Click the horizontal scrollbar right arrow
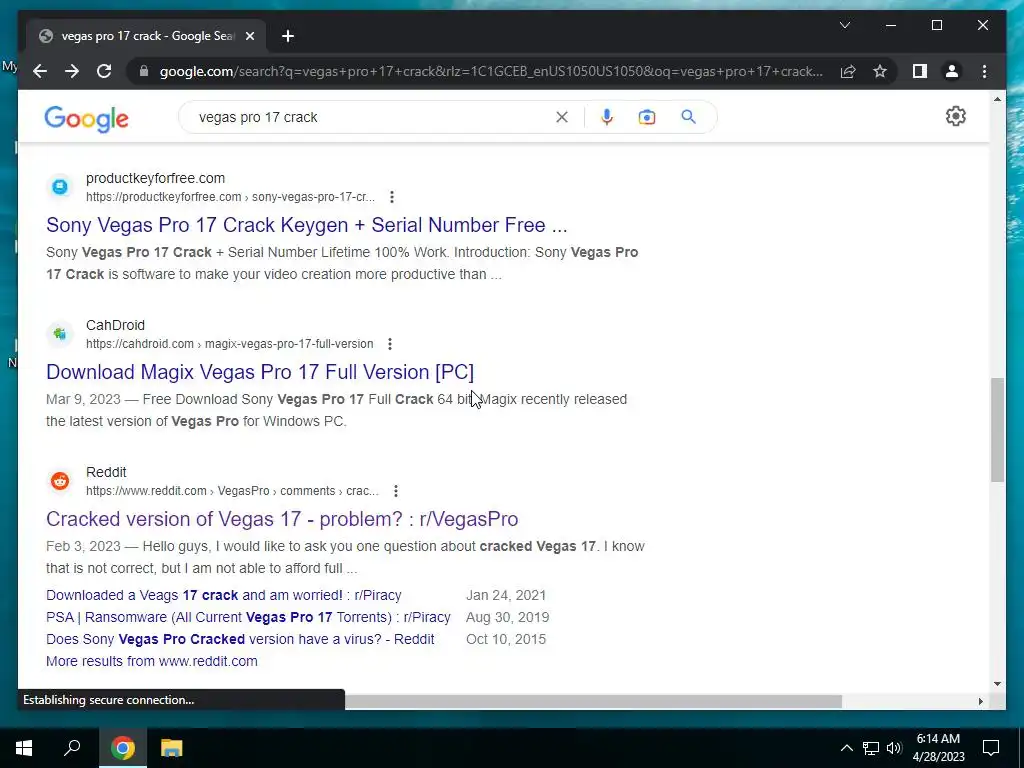The width and height of the screenshot is (1024, 768). 980,701
